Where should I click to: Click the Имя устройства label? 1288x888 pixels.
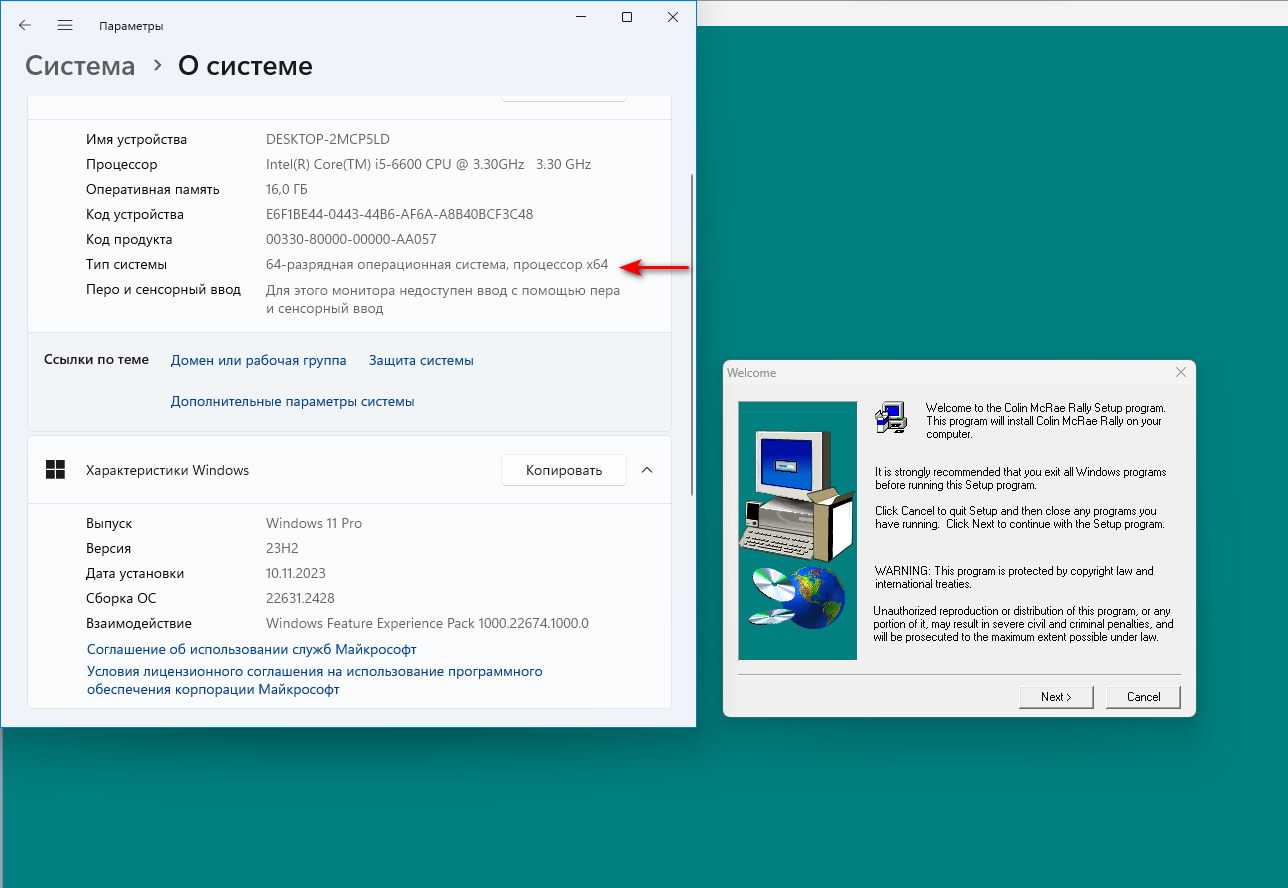pos(137,139)
